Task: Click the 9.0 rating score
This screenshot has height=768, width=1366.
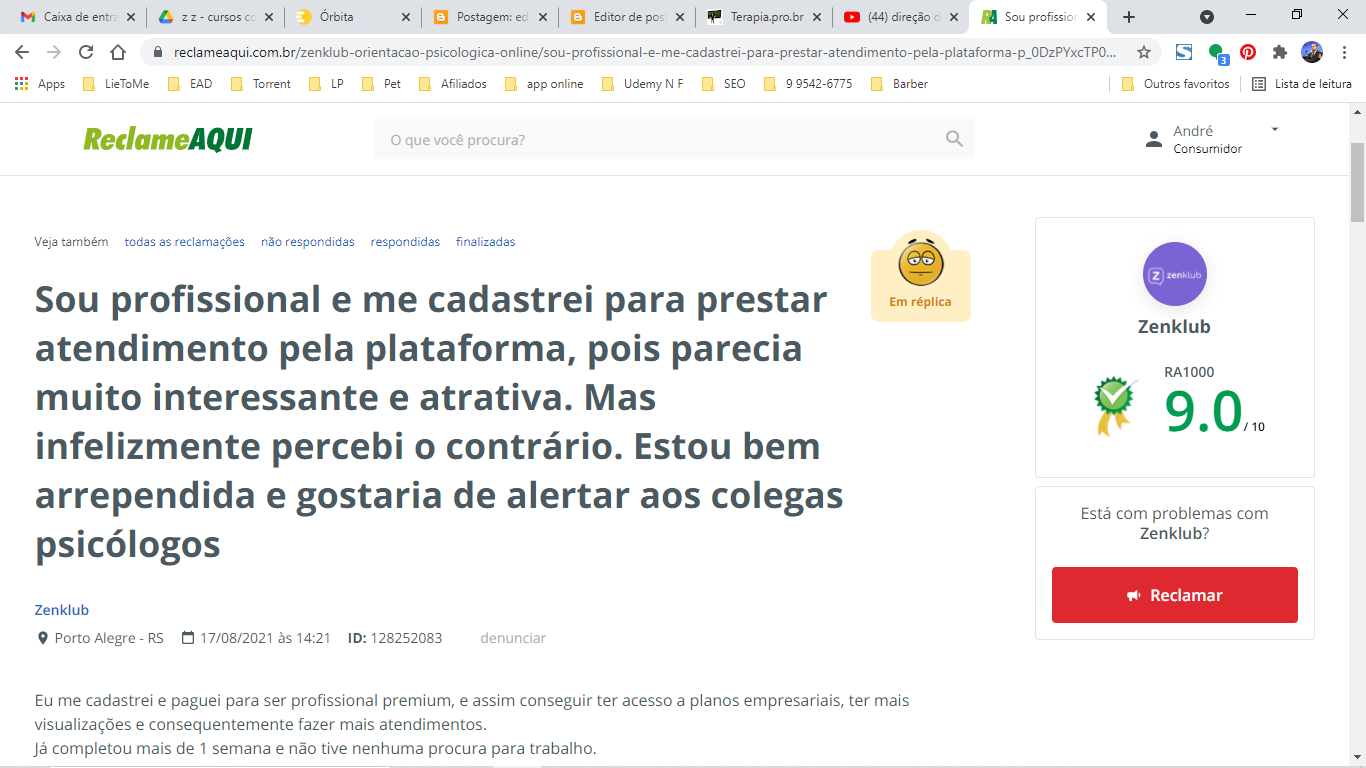Action: pyautogui.click(x=1203, y=411)
